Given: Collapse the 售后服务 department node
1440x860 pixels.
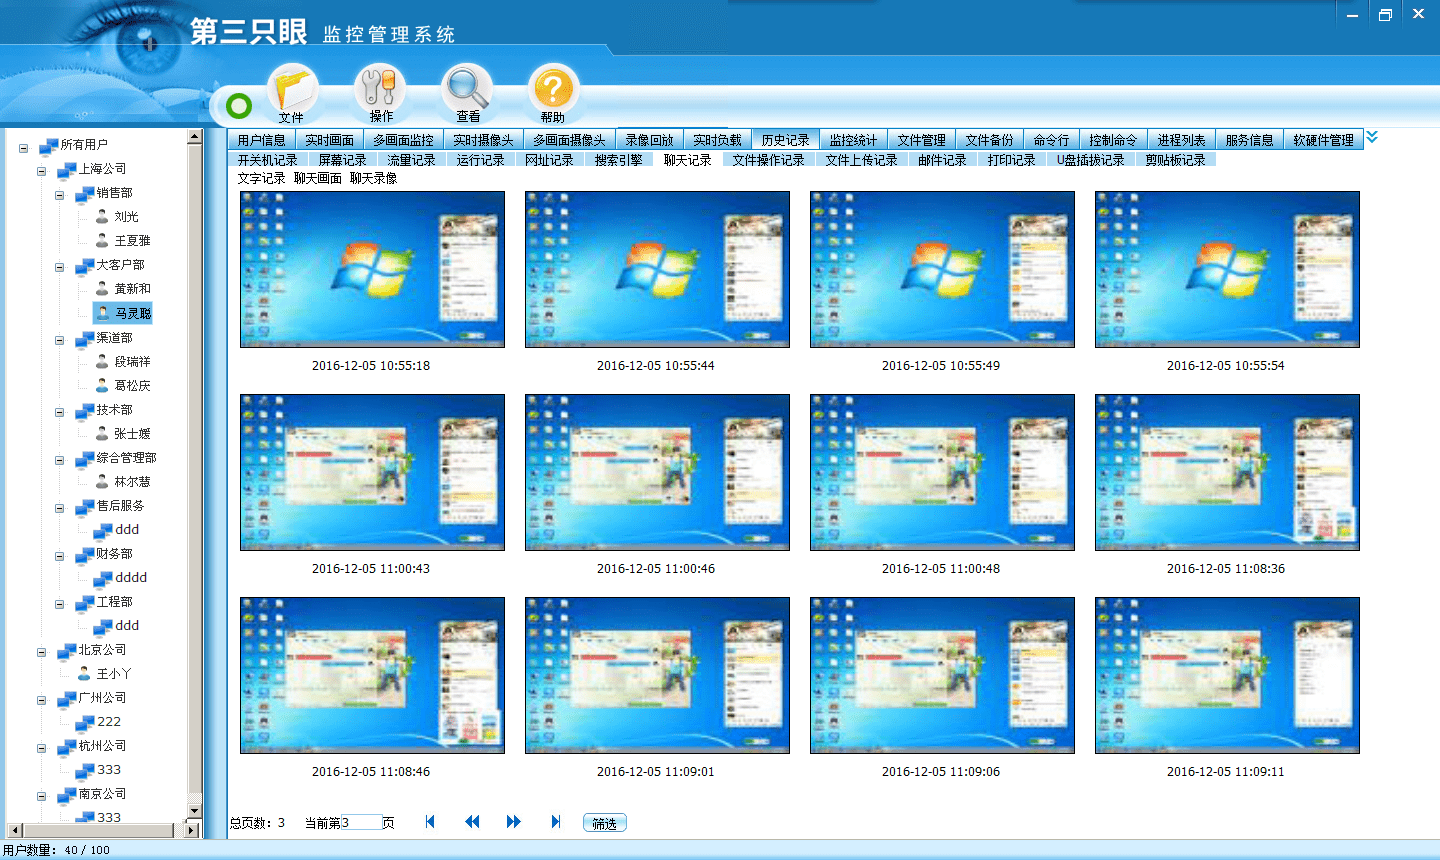Looking at the screenshot, I should pyautogui.click(x=60, y=508).
